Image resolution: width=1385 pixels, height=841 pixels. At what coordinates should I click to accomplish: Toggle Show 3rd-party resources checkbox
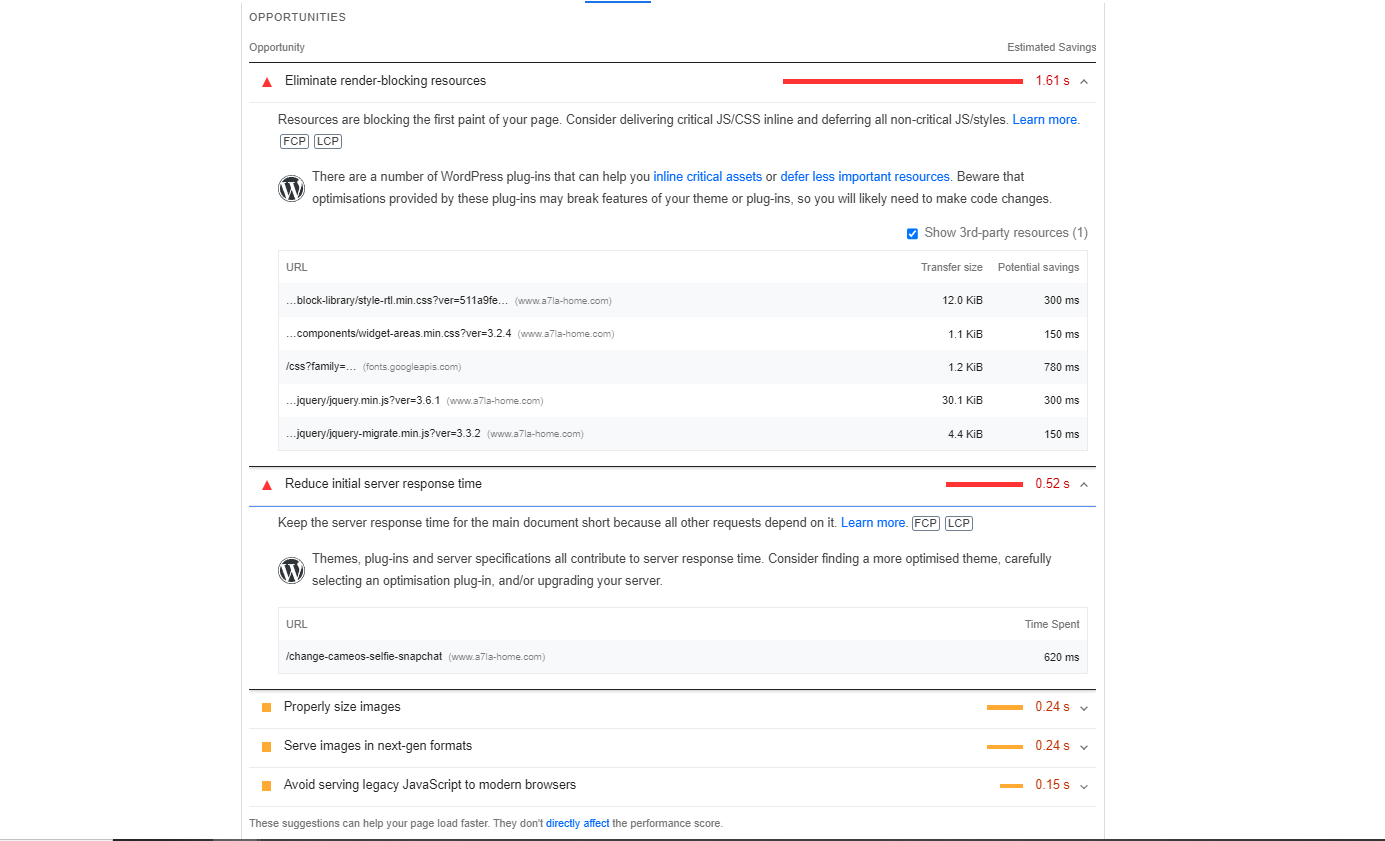pos(912,234)
